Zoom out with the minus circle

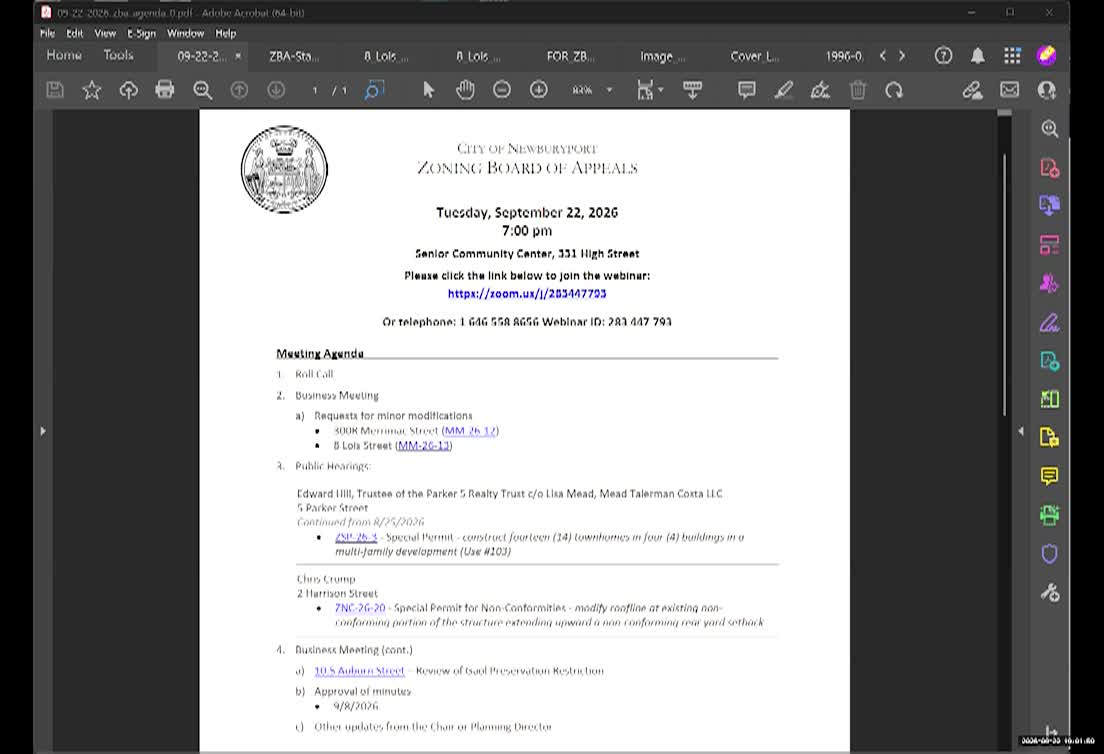click(x=502, y=90)
